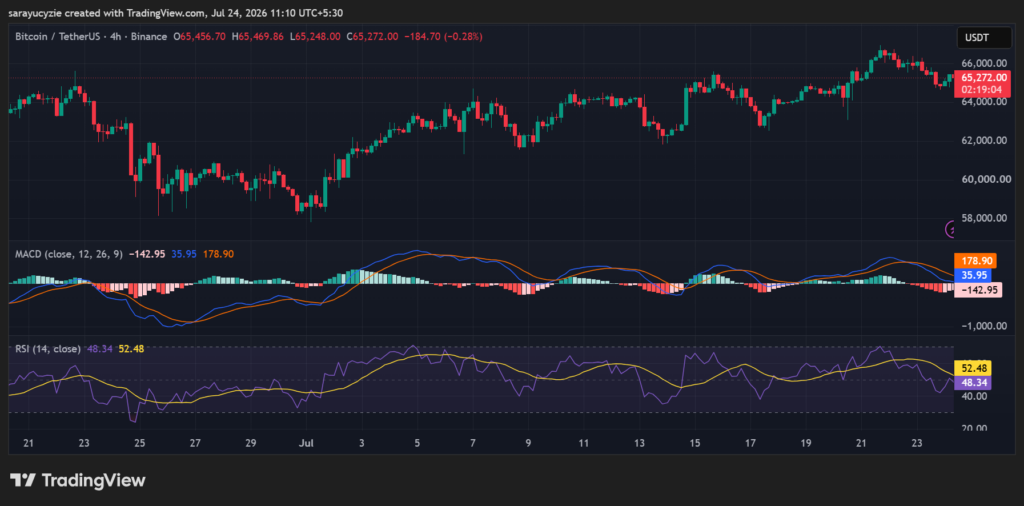This screenshot has height=506, width=1024.
Task: Click the 64,000.00 price scale label
Action: coord(982,102)
